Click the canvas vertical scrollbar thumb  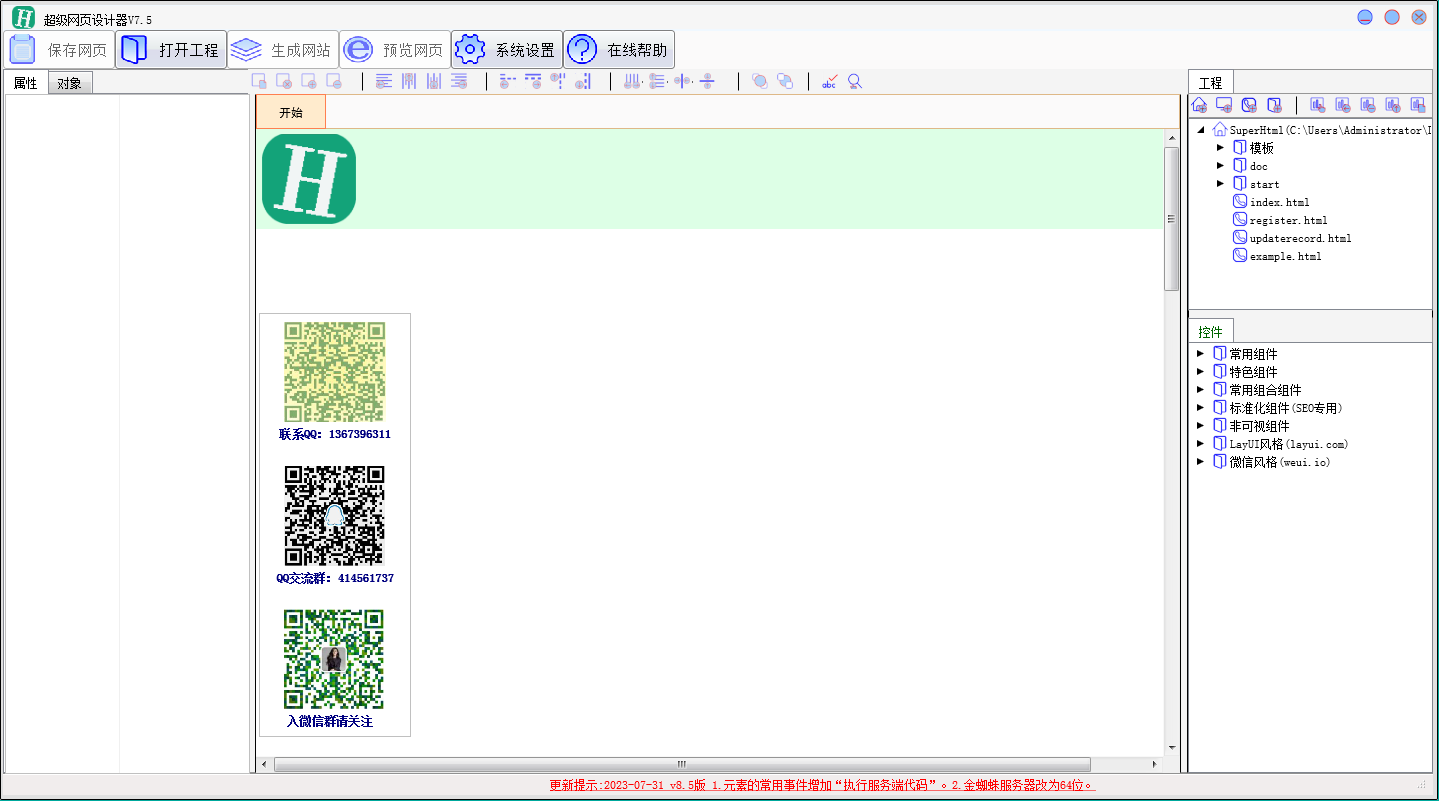pyautogui.click(x=1172, y=219)
